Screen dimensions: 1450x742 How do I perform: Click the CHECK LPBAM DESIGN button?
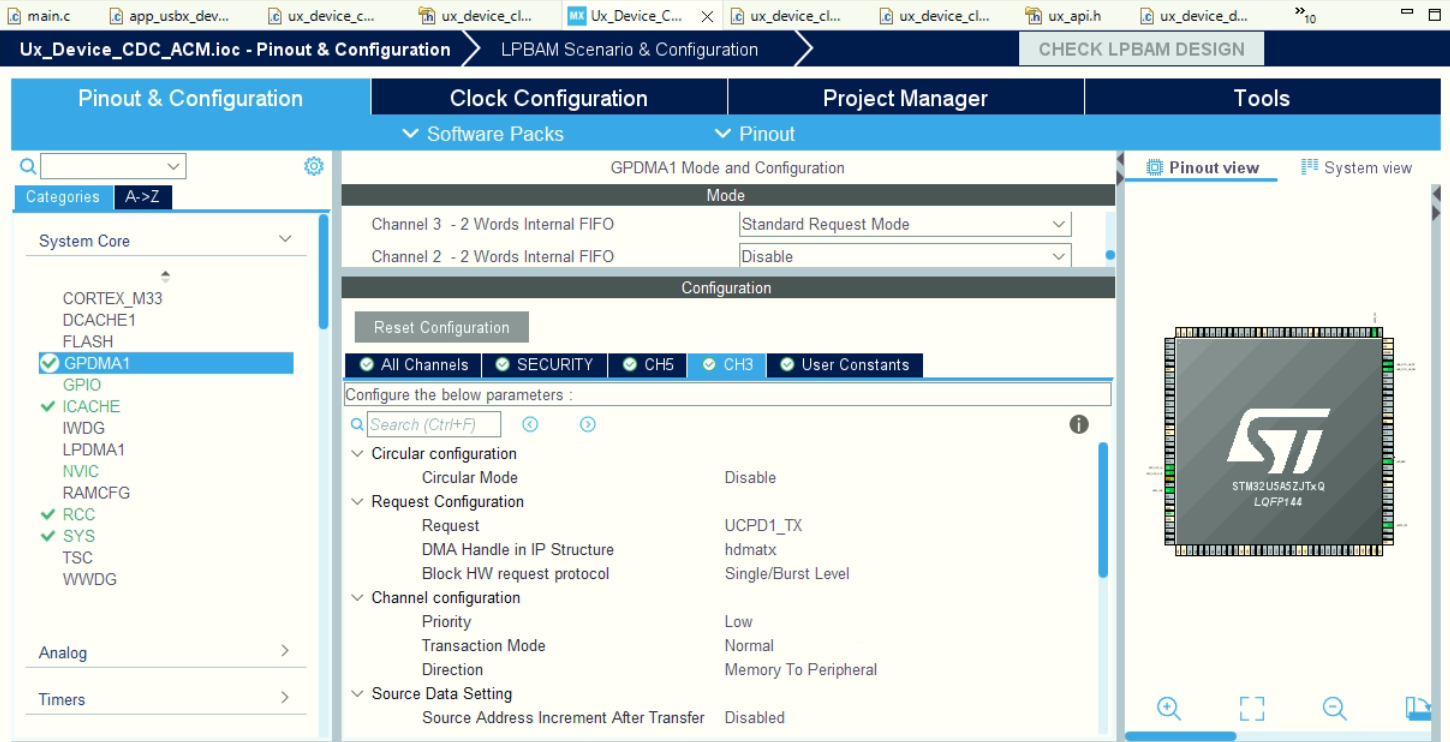click(1141, 47)
